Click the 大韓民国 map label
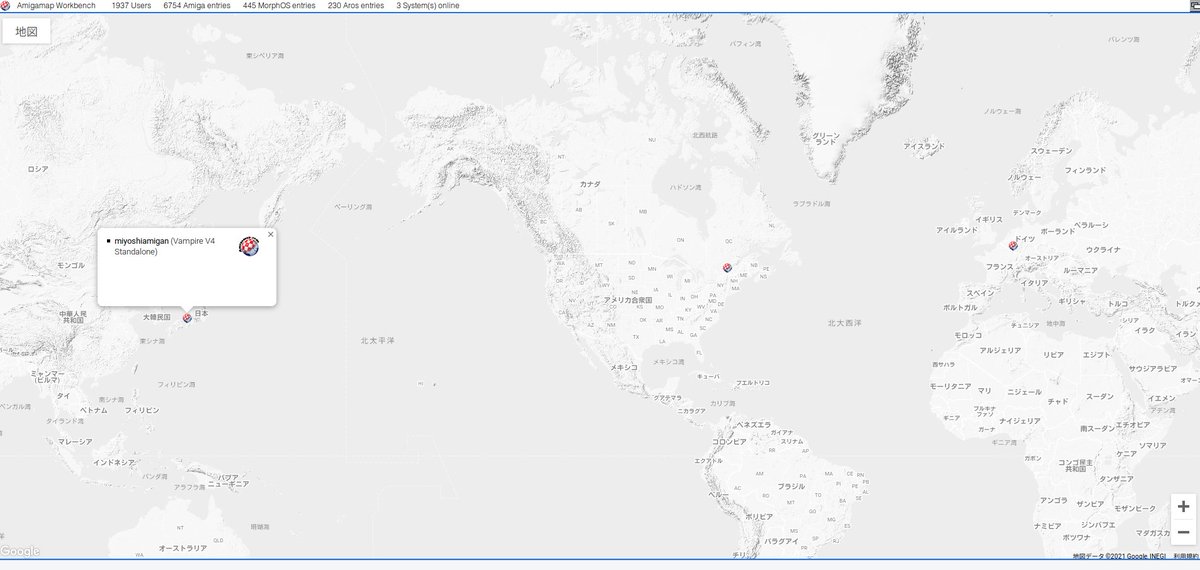This screenshot has width=1200, height=570. click(x=156, y=317)
